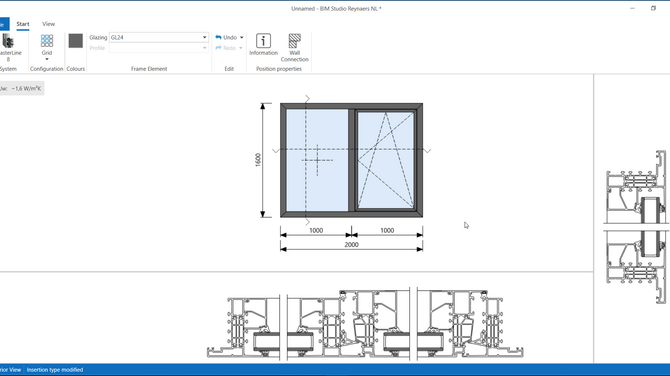Screen dimensions: 670x376
Task: Switch to the View ribbon tab
Action: point(48,24)
